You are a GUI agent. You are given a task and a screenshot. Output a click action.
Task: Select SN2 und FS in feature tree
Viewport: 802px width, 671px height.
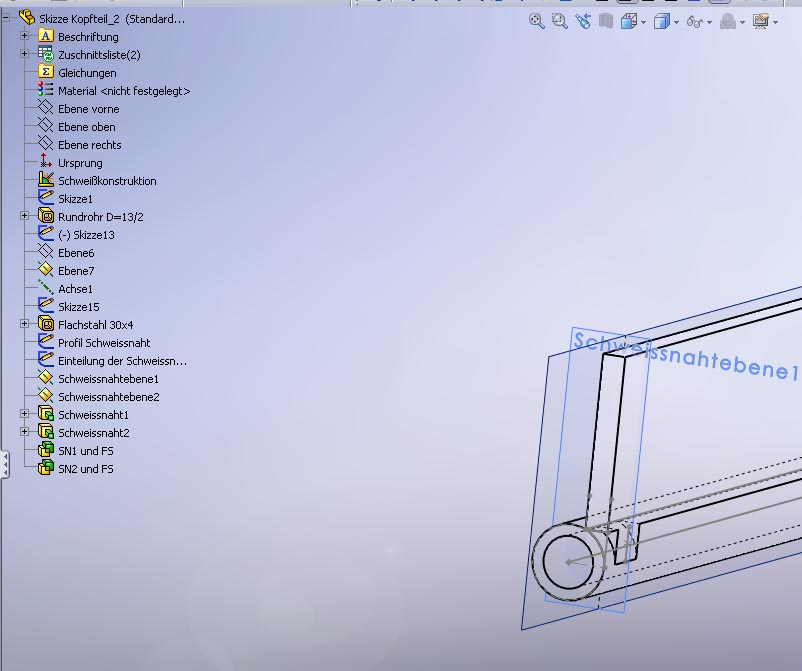click(85, 468)
